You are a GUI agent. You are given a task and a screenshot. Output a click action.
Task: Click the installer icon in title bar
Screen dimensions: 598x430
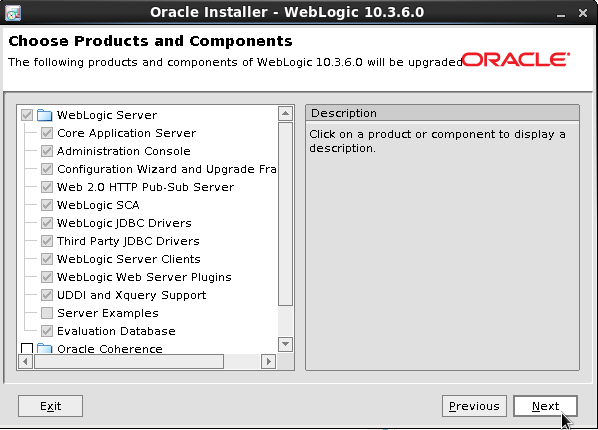13,13
